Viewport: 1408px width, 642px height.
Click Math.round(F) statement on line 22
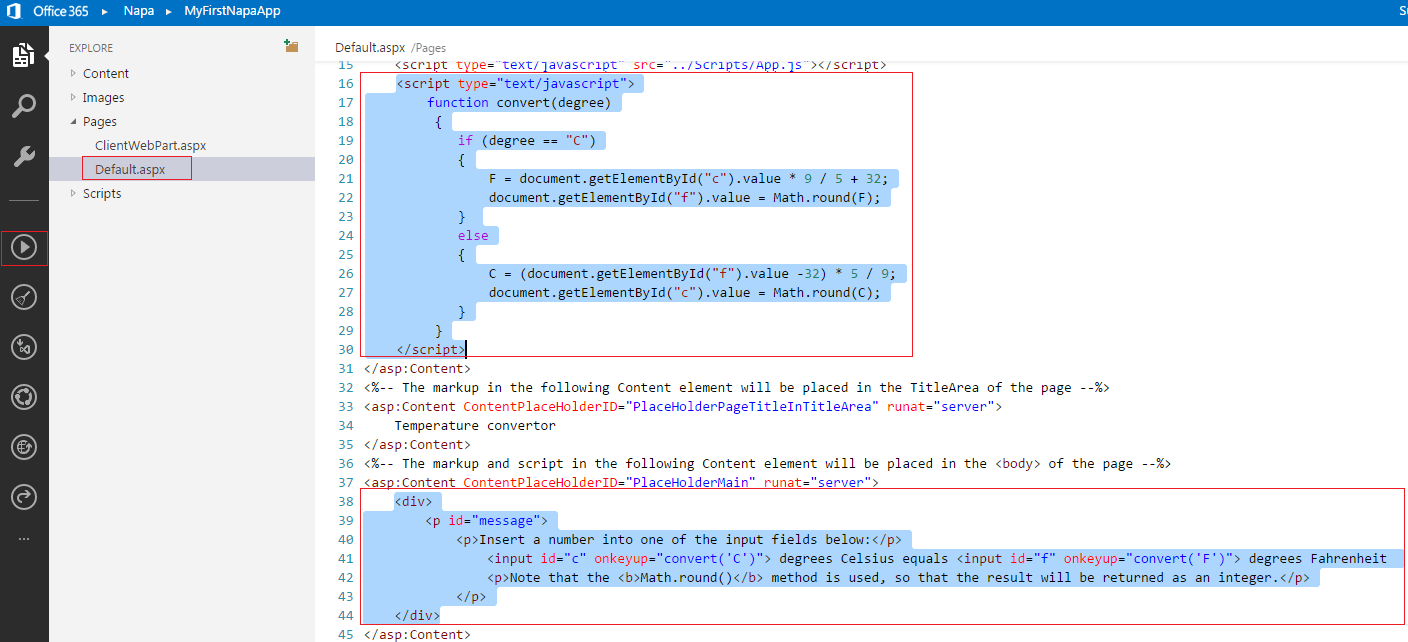pos(826,197)
